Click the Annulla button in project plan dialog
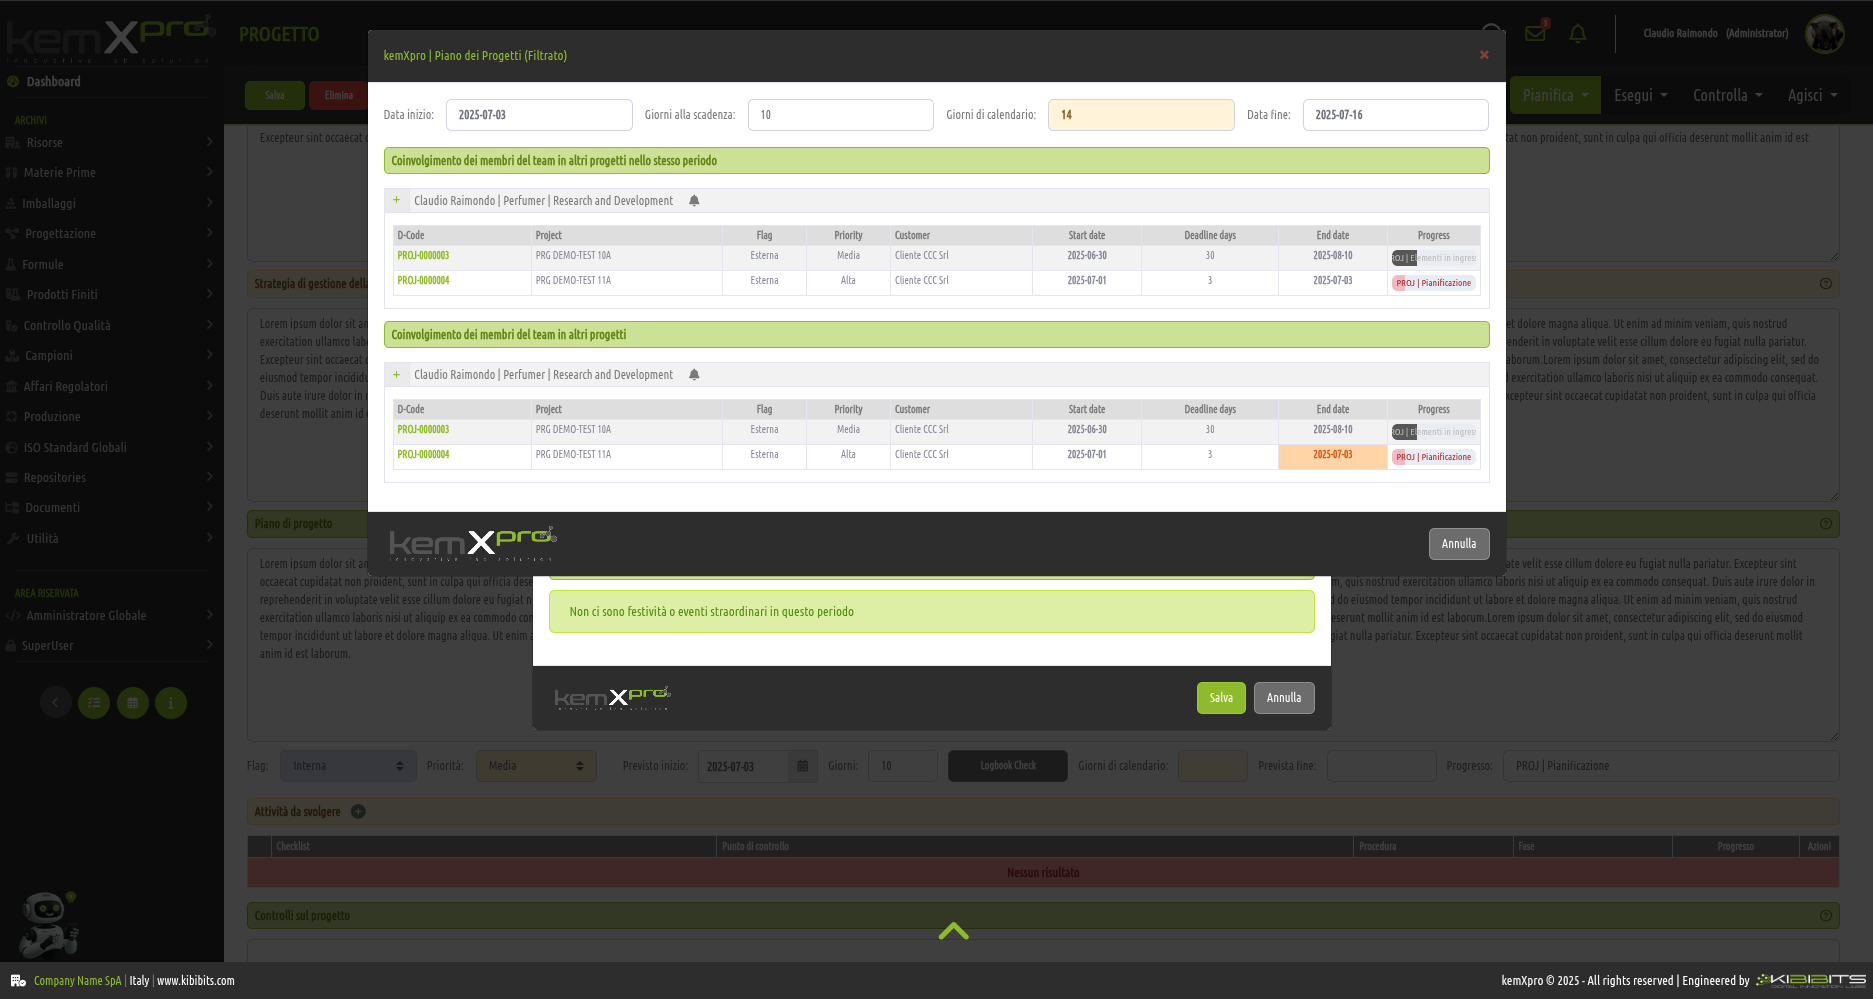The width and height of the screenshot is (1873, 999). click(1458, 544)
